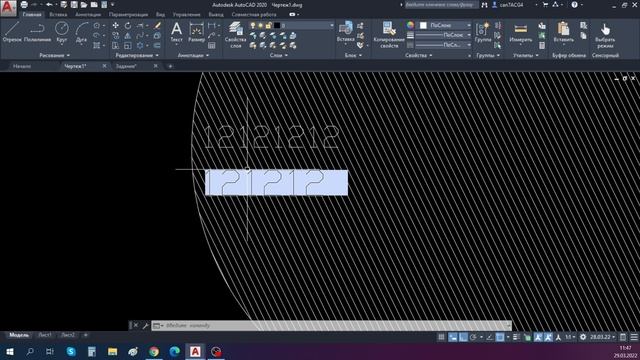Open the Параметризация ribbon tab
The image size is (640, 360).
pos(129,14)
